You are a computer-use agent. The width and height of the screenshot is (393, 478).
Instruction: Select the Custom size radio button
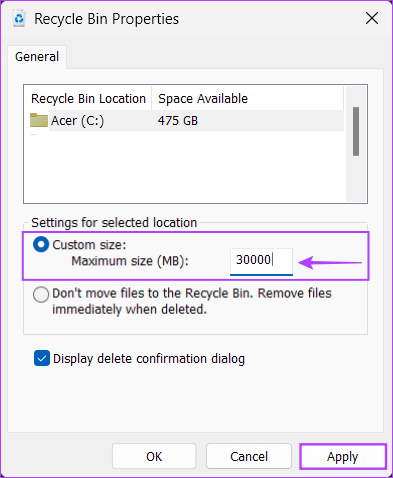tap(41, 245)
